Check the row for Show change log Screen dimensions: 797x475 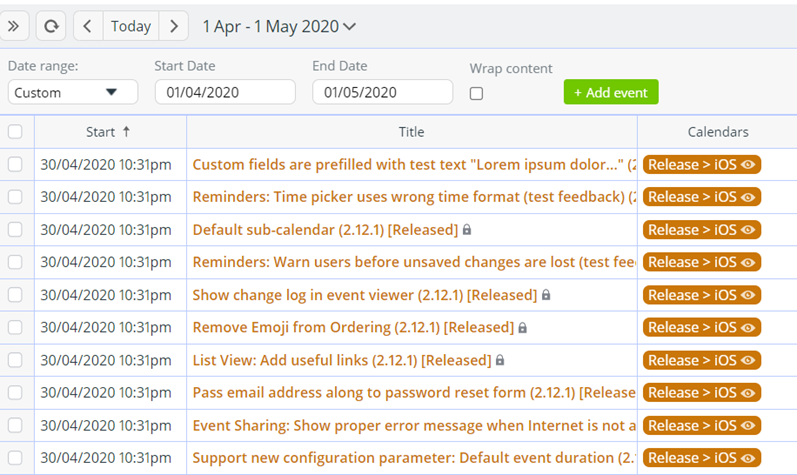click(15, 295)
